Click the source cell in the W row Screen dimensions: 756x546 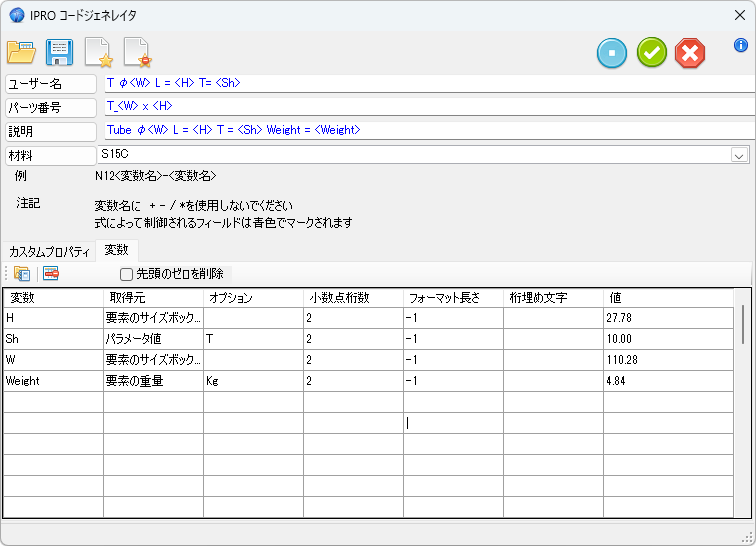(153, 360)
